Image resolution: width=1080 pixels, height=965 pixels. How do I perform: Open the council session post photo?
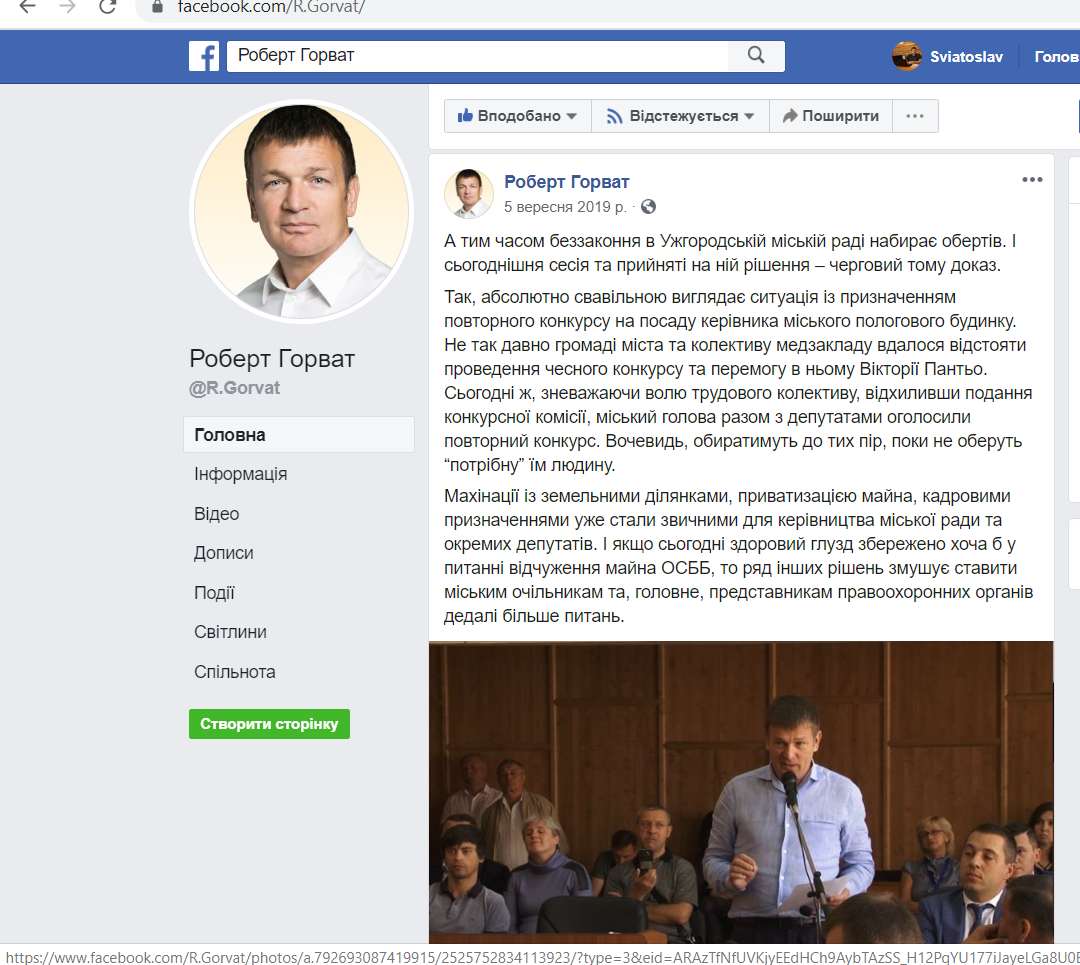coord(741,792)
